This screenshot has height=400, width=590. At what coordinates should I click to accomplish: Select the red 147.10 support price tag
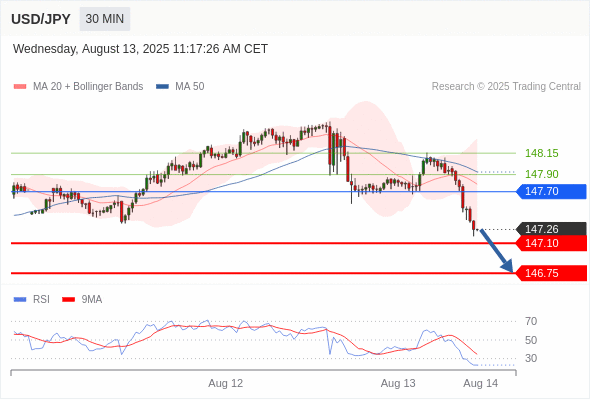551,243
